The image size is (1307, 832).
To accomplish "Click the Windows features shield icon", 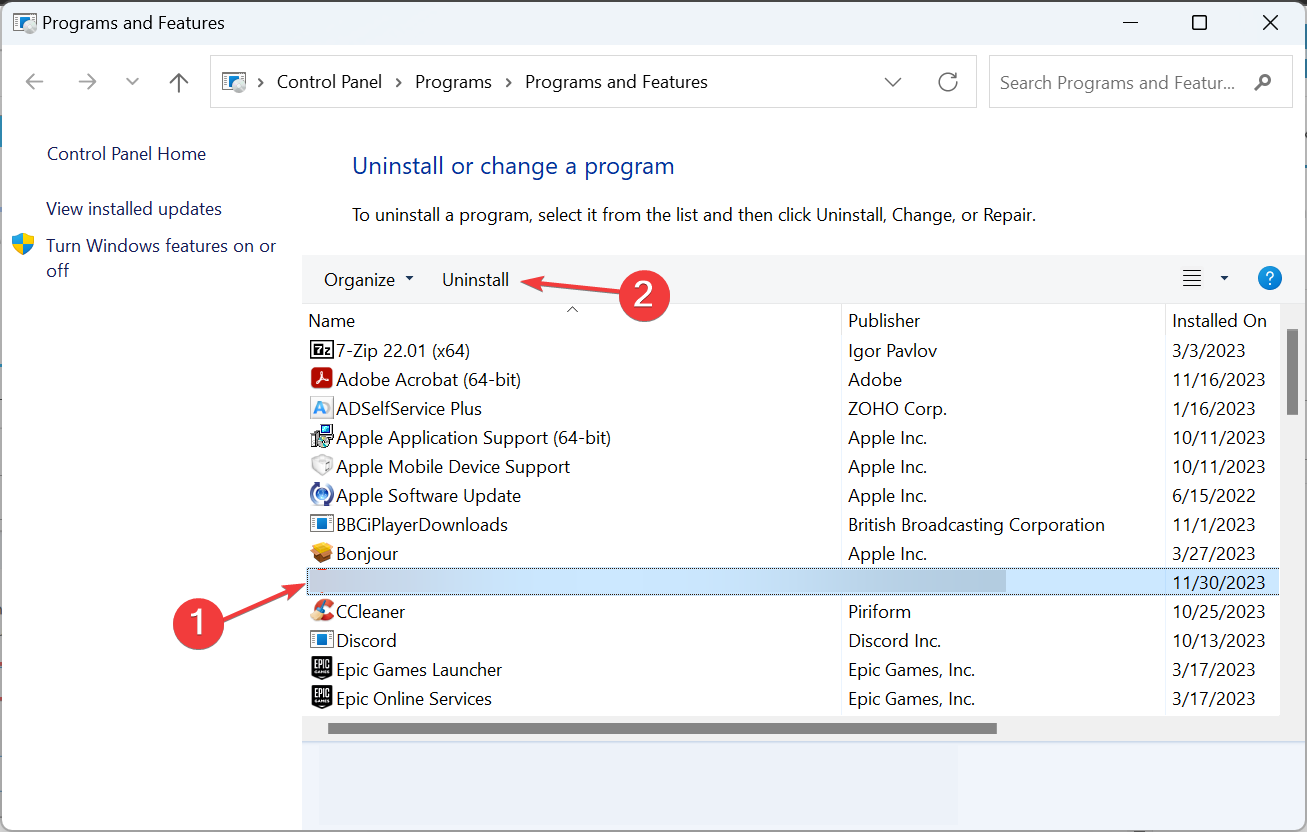I will coord(23,245).
